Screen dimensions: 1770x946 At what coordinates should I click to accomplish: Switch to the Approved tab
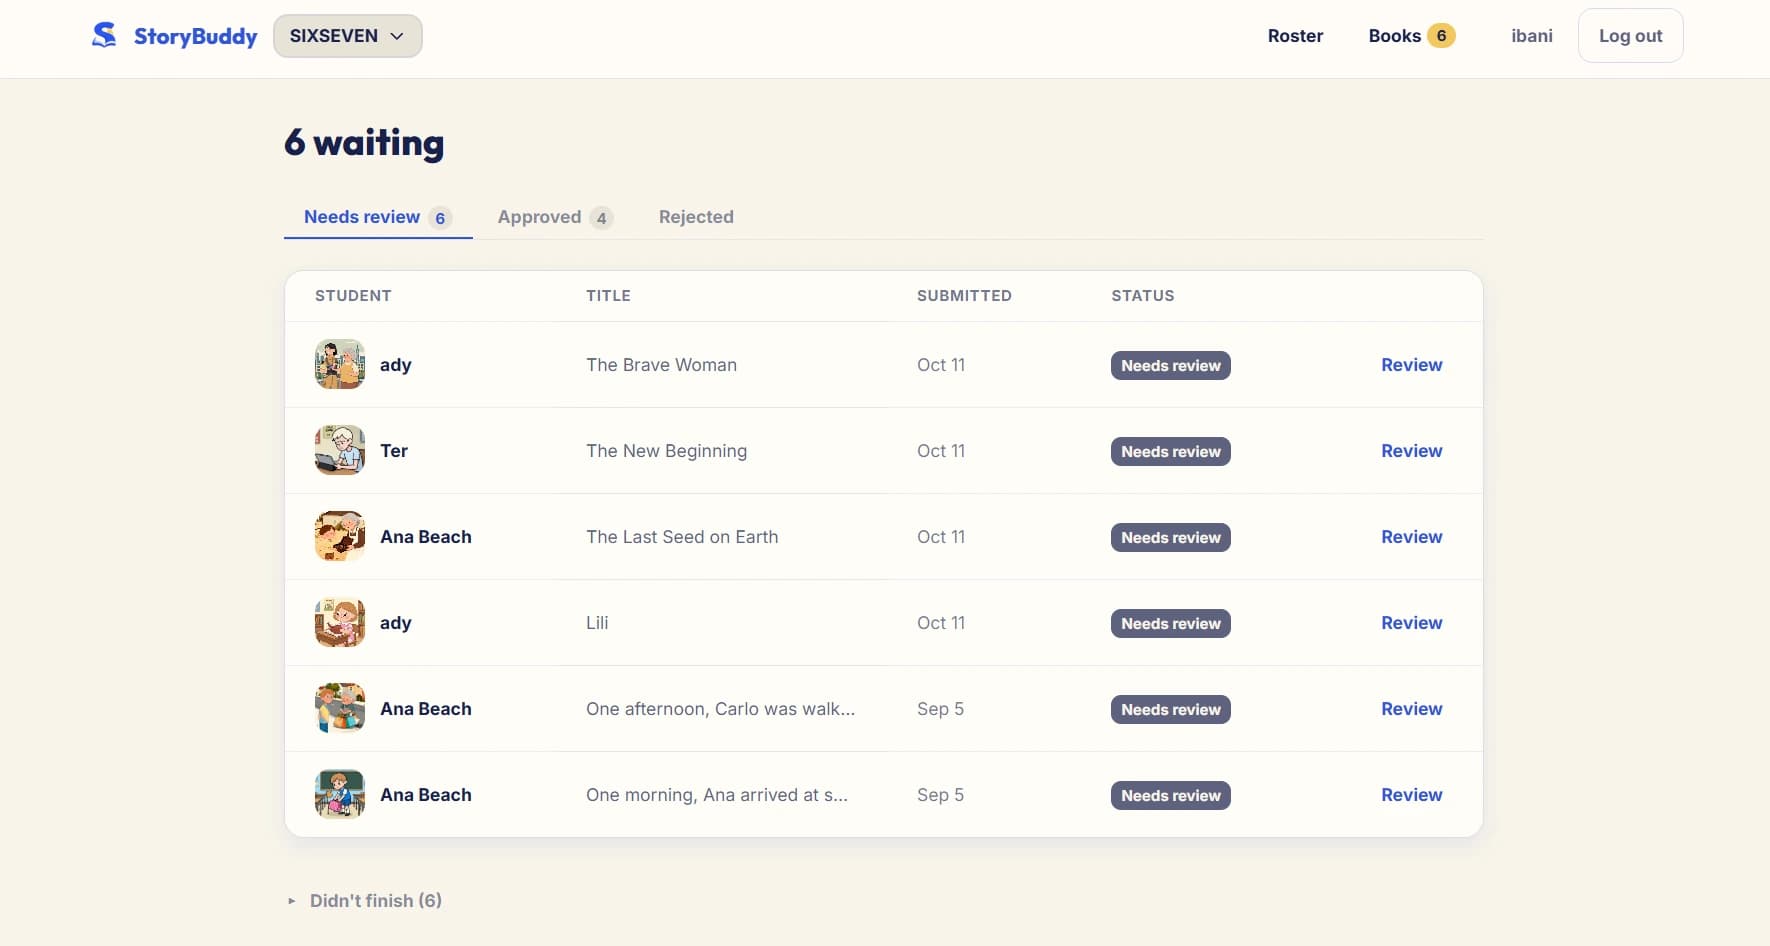tap(555, 217)
